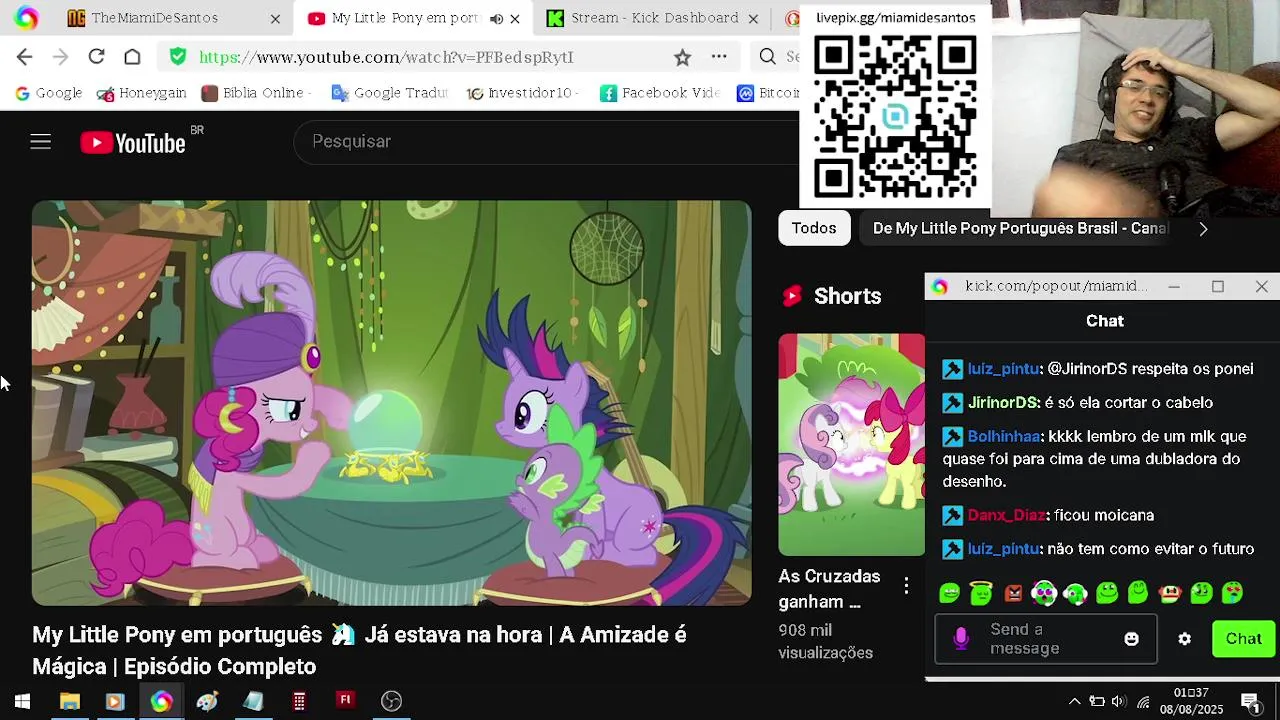
Task: Click the purple microphone icon in chat
Action: click(961, 639)
